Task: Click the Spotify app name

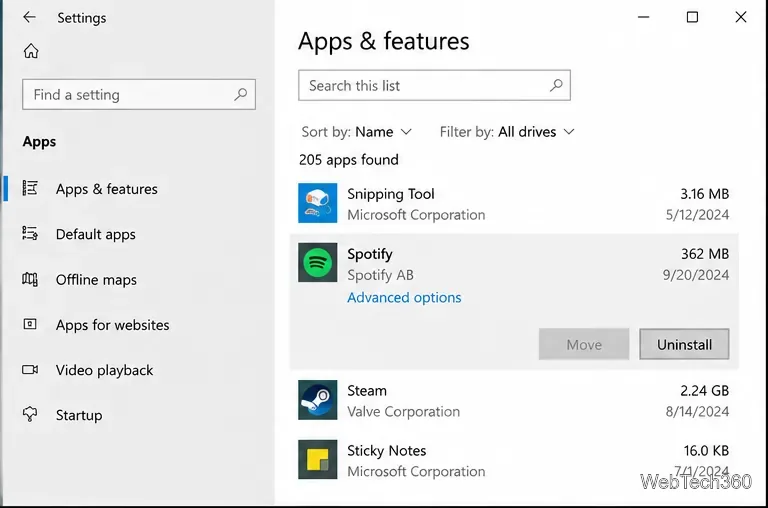Action: point(370,254)
